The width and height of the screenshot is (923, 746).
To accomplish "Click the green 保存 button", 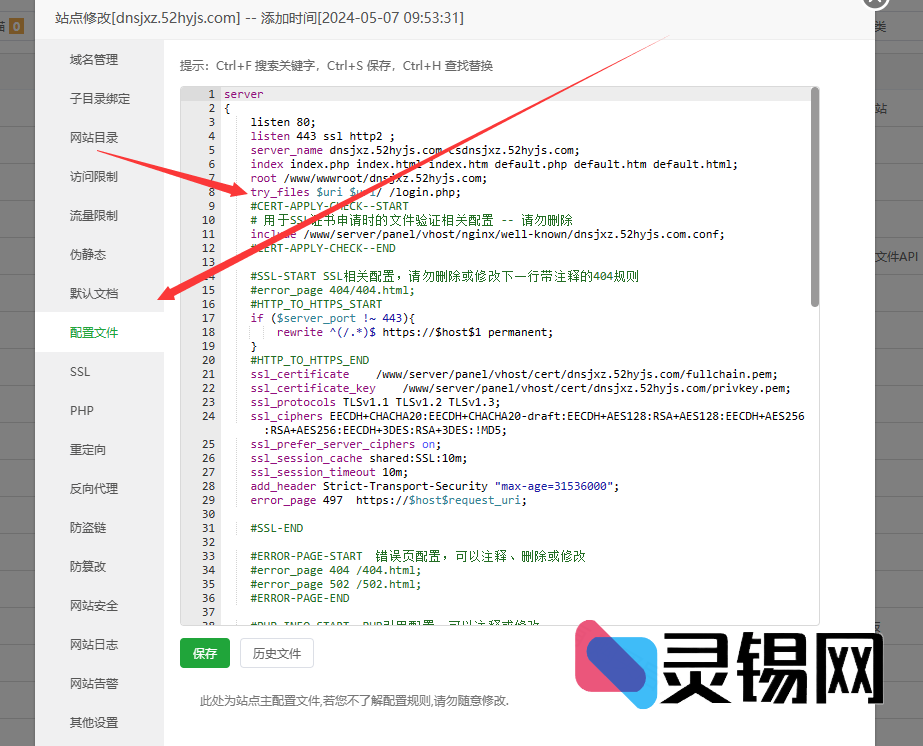I will 205,653.
